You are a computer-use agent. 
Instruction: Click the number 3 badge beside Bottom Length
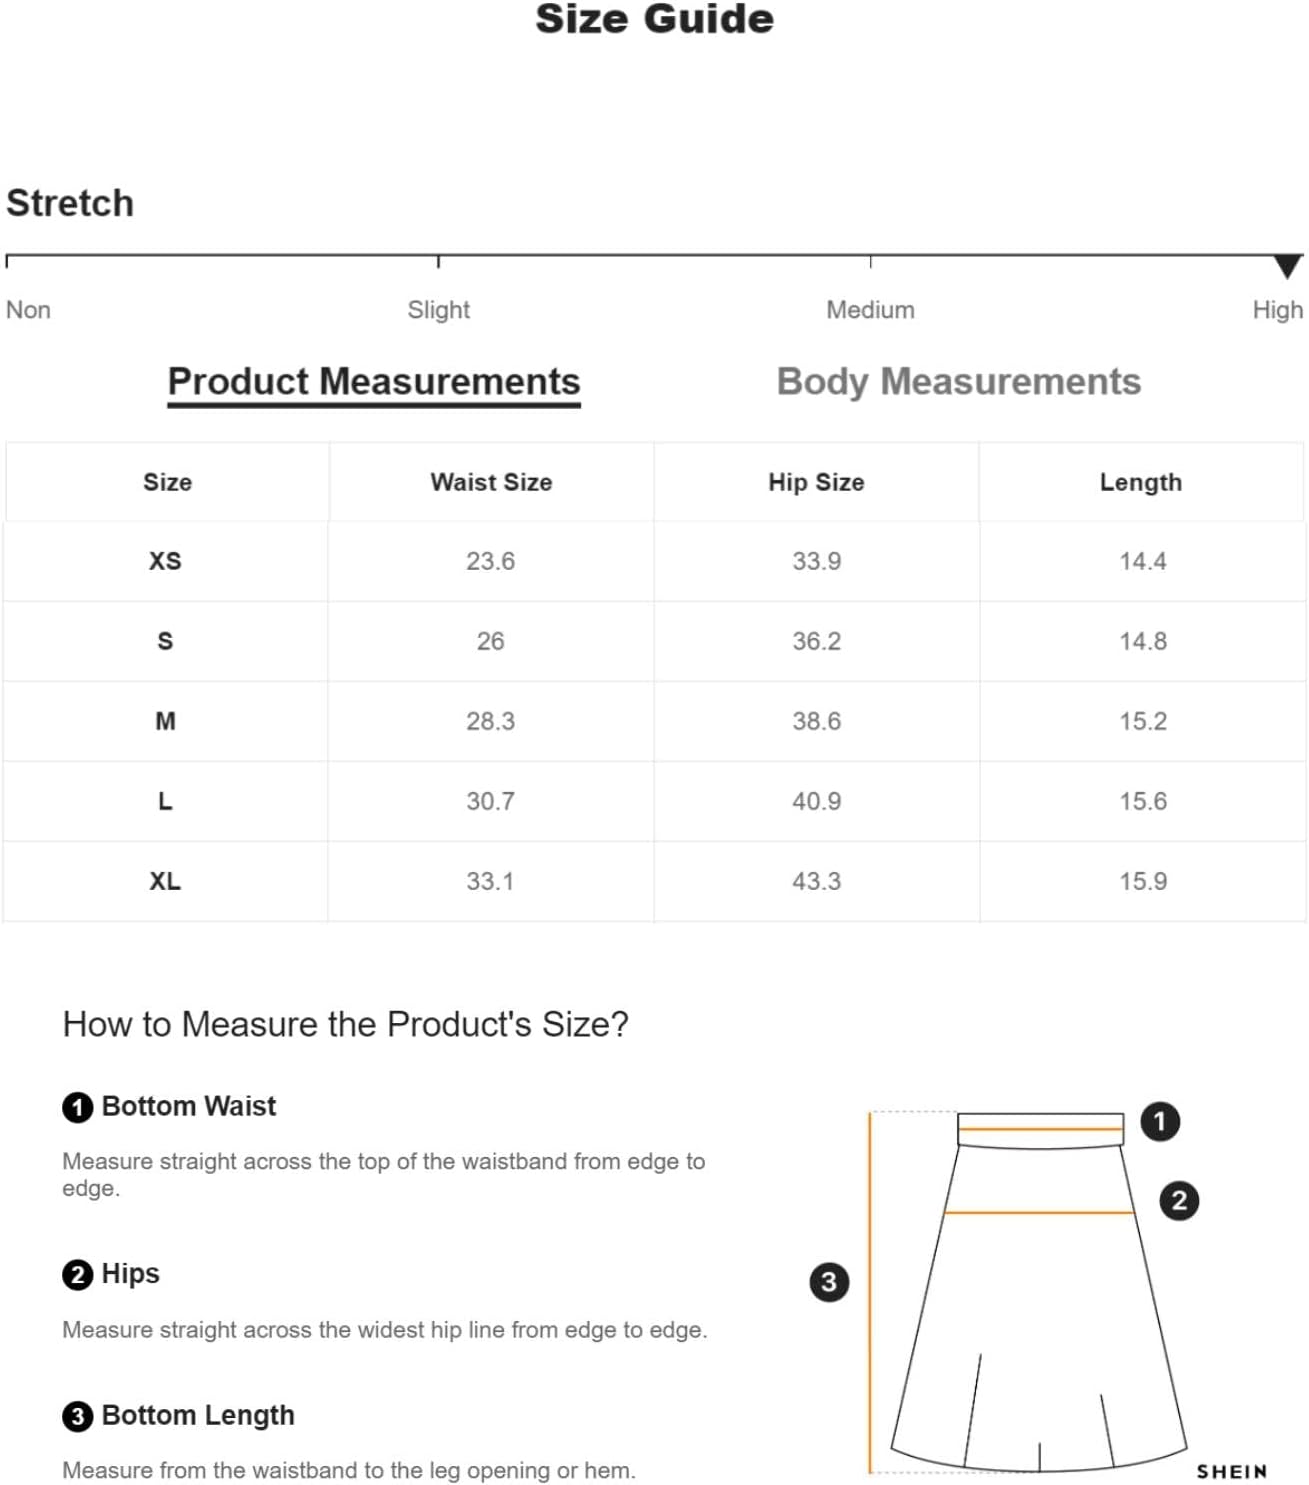(77, 1416)
